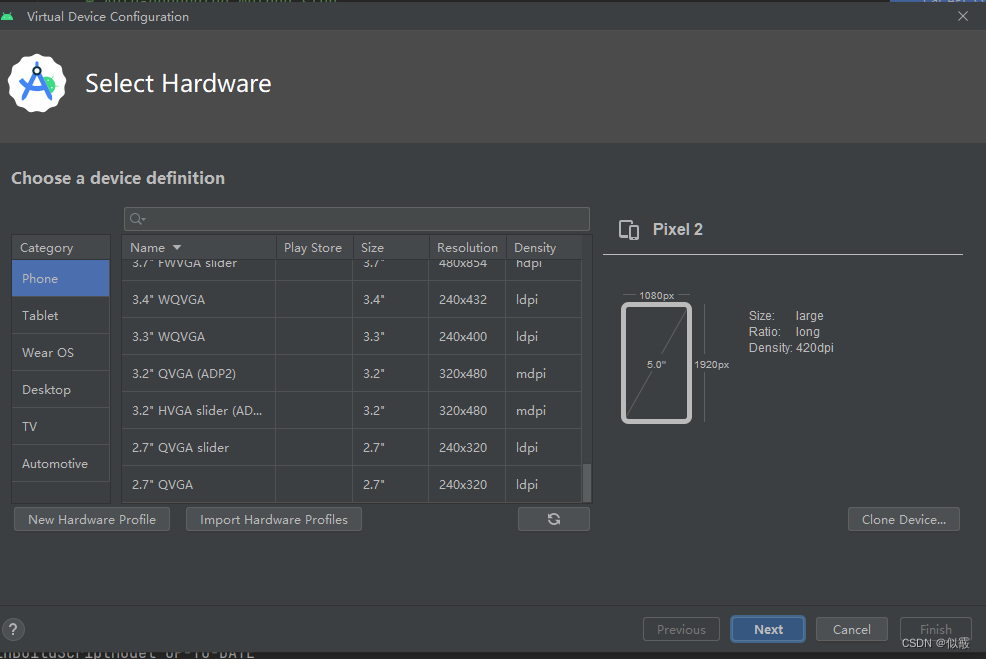The height and width of the screenshot is (659, 986).
Task: Select the 3.7" FWVGA slider row
Action: click(352, 269)
